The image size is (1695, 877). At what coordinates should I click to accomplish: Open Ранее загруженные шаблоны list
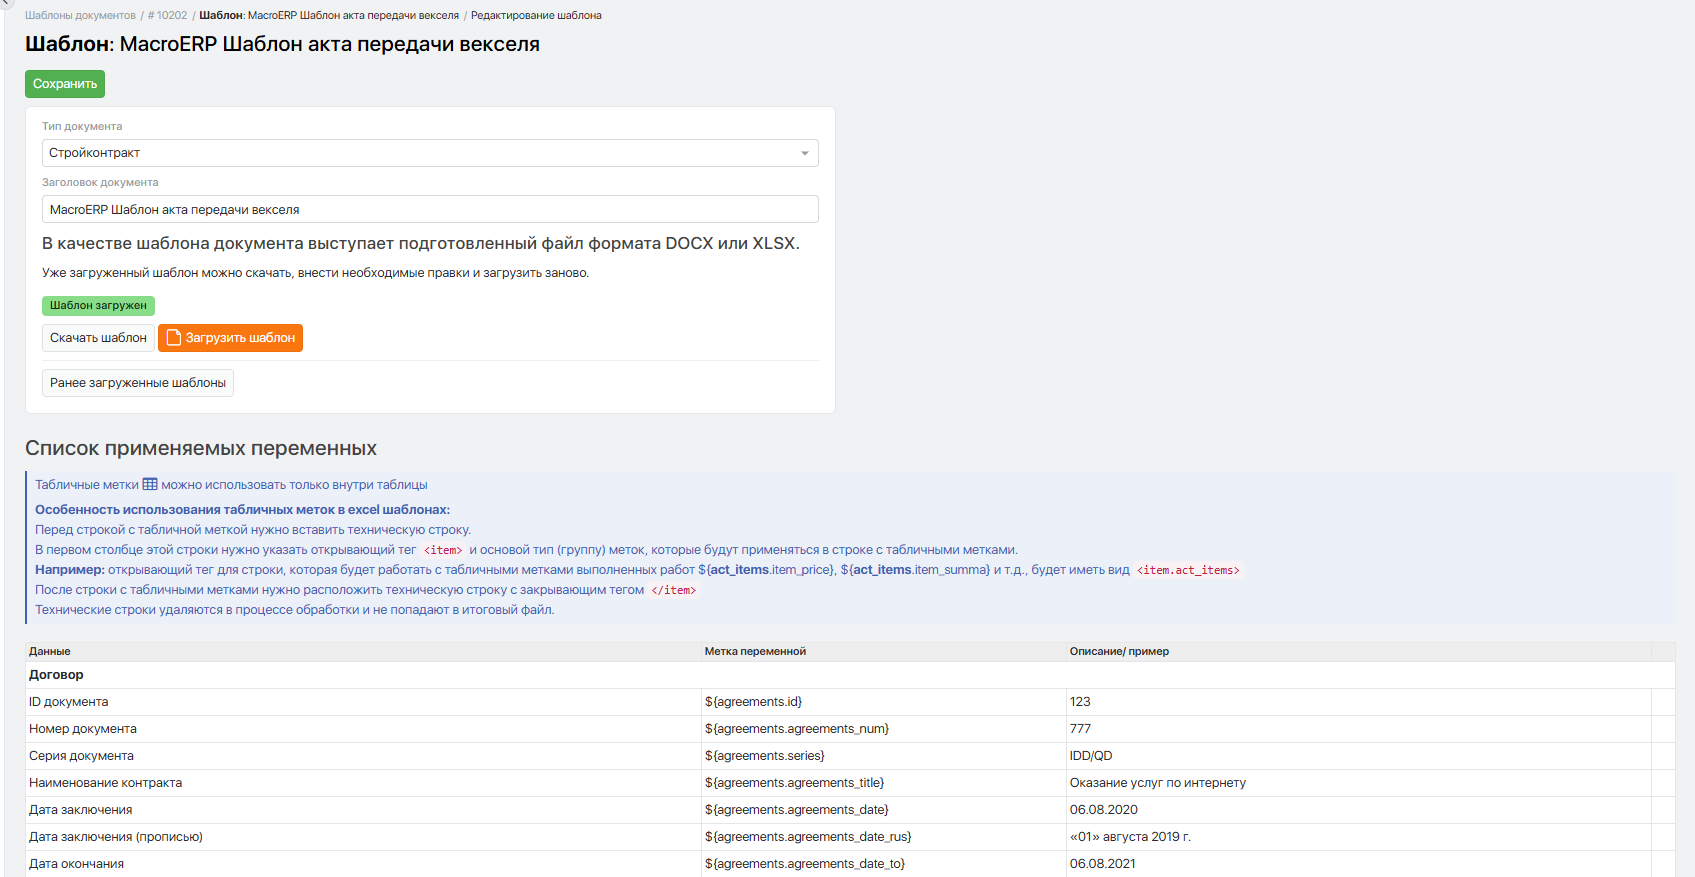[138, 383]
